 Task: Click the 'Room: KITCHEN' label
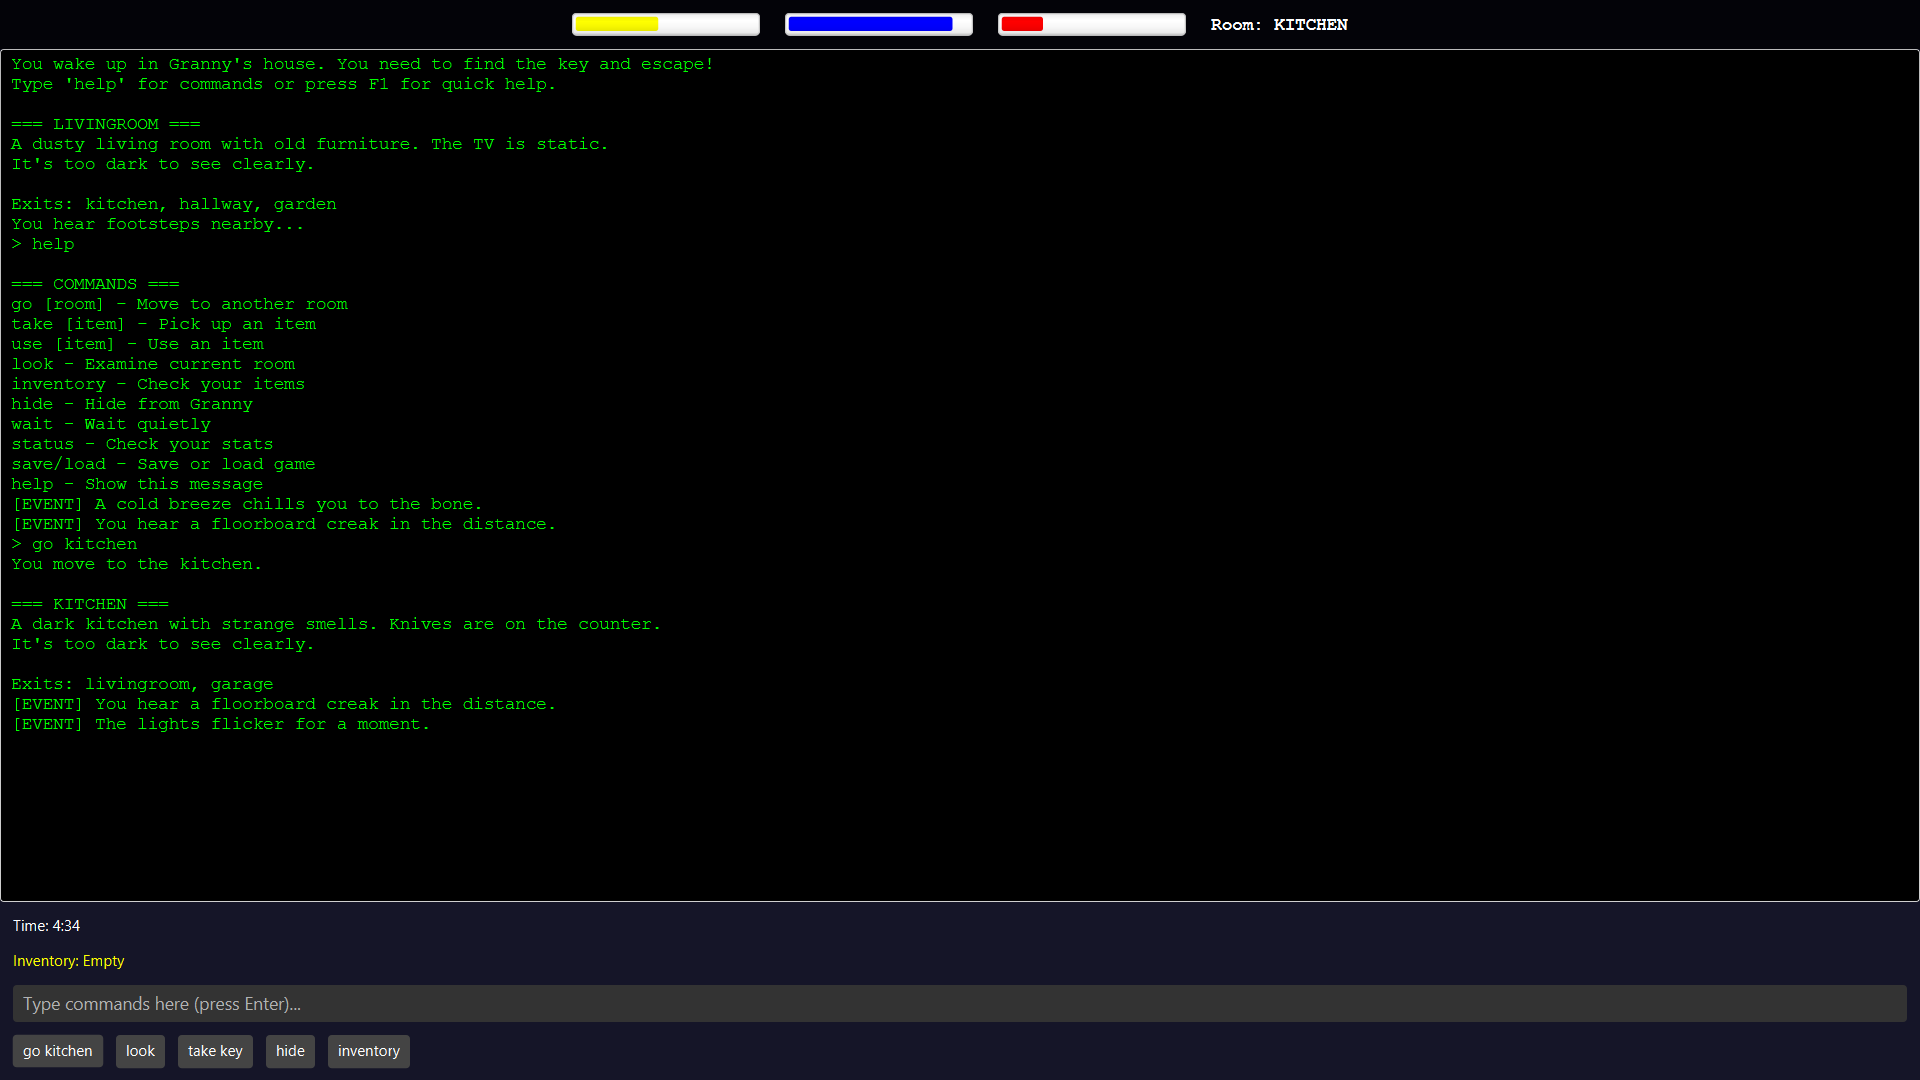pos(1278,25)
